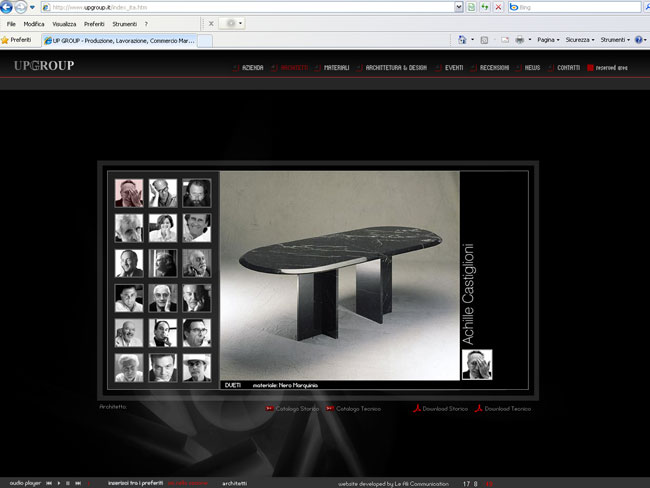Click the red X Stop loading icon
650x488 pixels.
[x=498, y=7]
